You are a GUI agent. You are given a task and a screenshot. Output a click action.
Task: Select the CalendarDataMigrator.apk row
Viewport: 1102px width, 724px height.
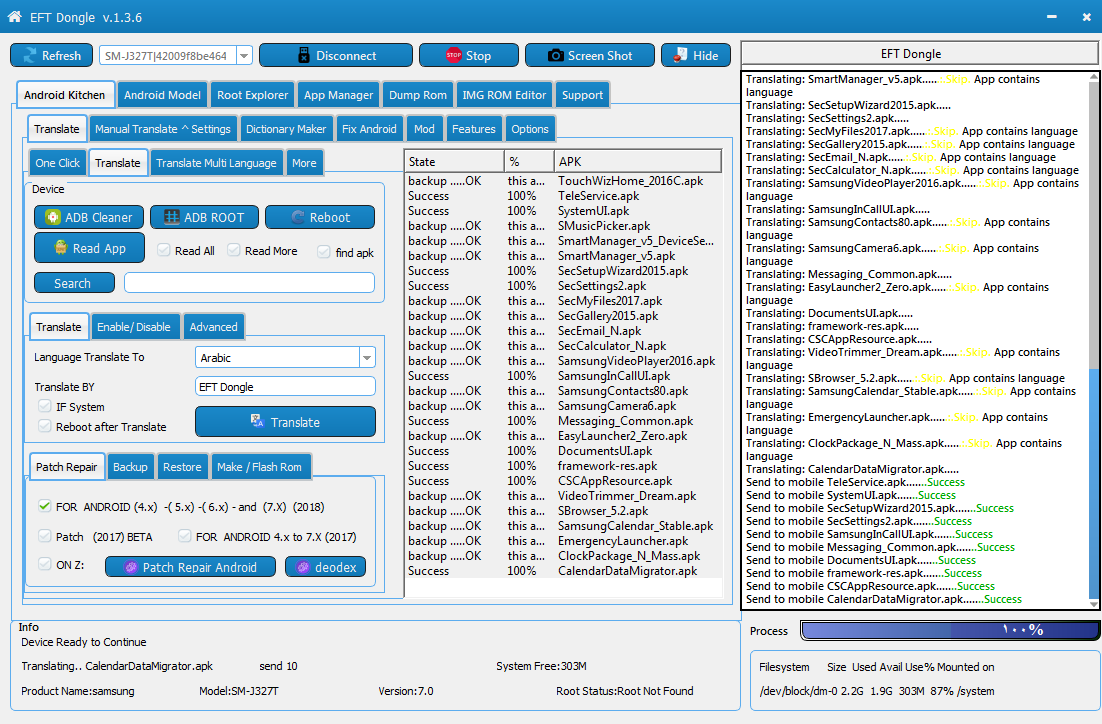(x=564, y=571)
